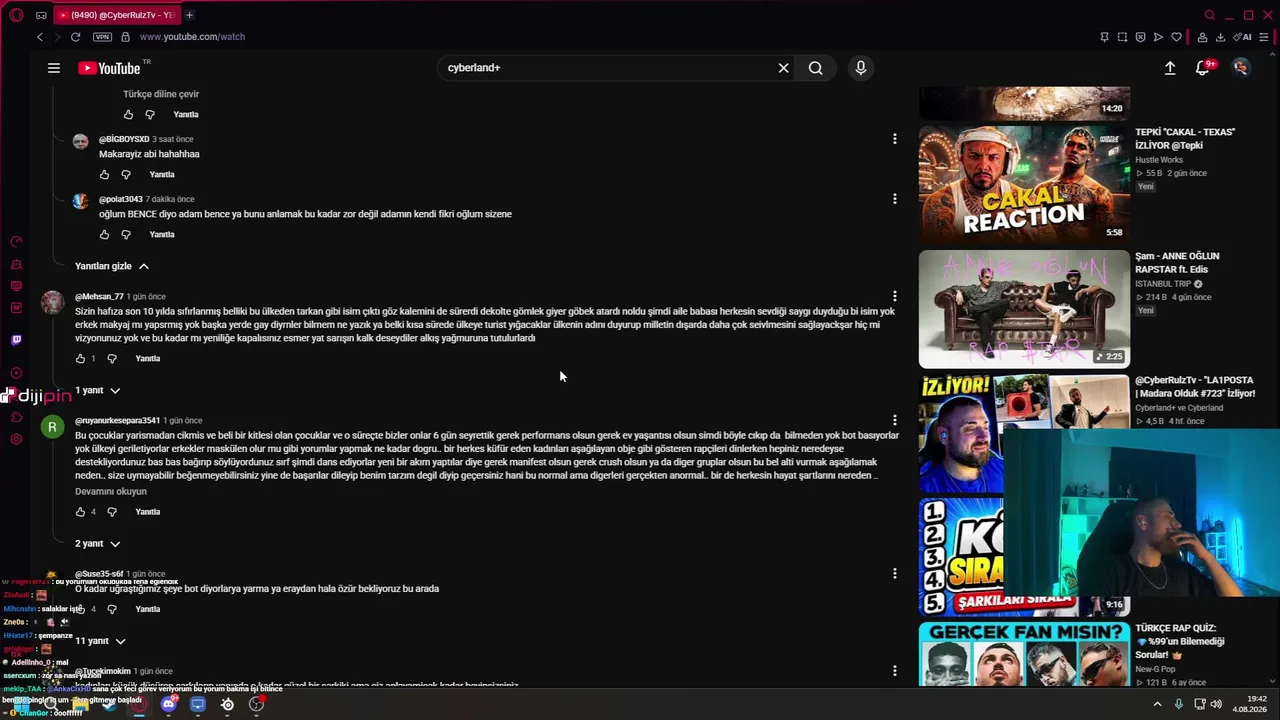
Task: Like the @BIGBOYSXD comment
Action: click(104, 175)
